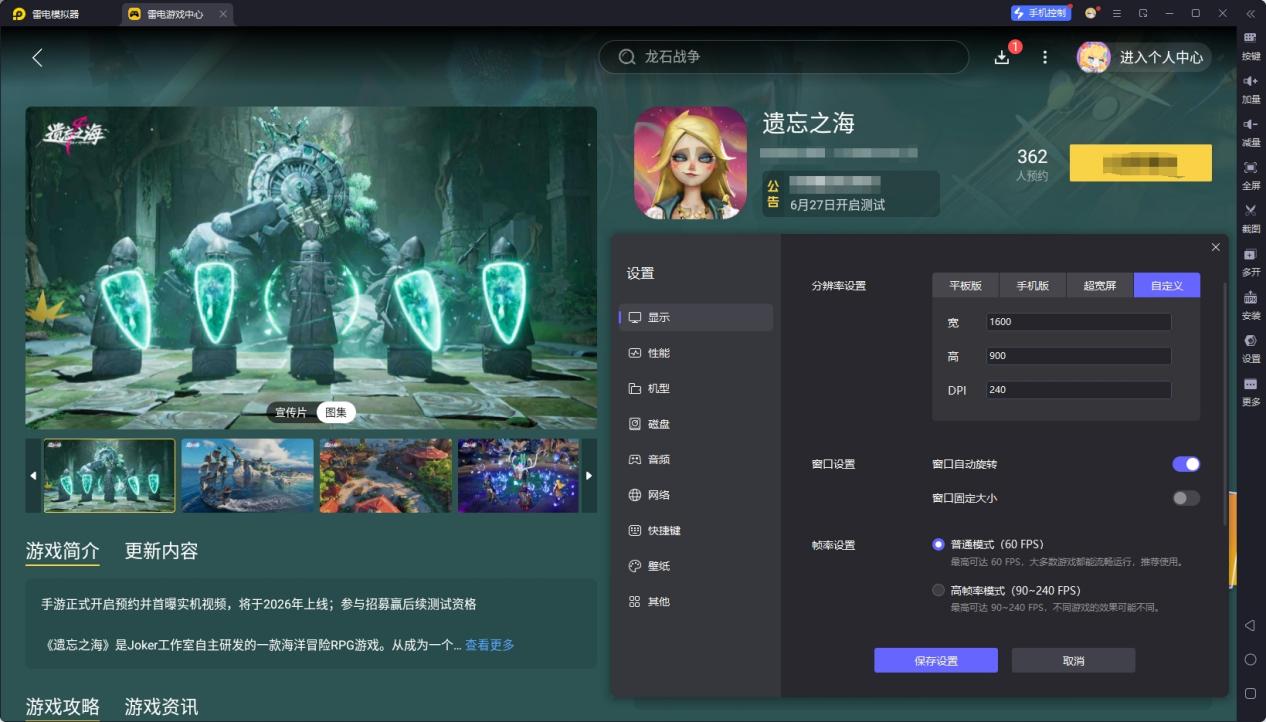Click the Android recent apps square button
Viewport: 1266px width, 722px height.
[x=1250, y=693]
